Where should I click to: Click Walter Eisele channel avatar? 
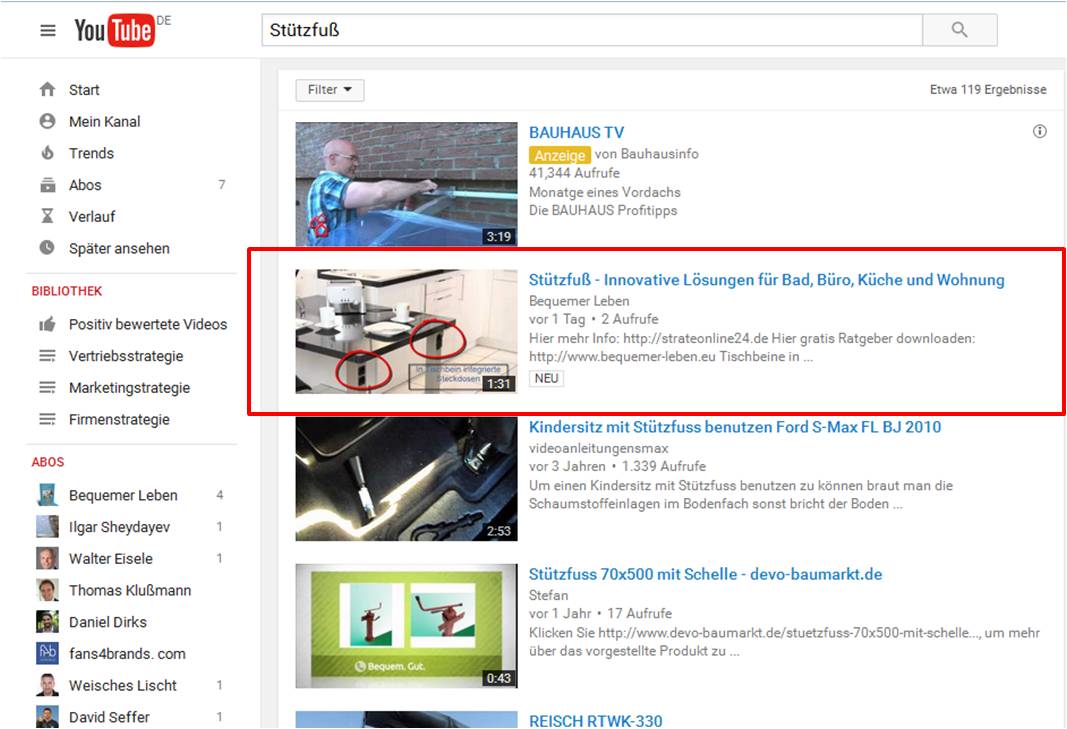(47, 559)
